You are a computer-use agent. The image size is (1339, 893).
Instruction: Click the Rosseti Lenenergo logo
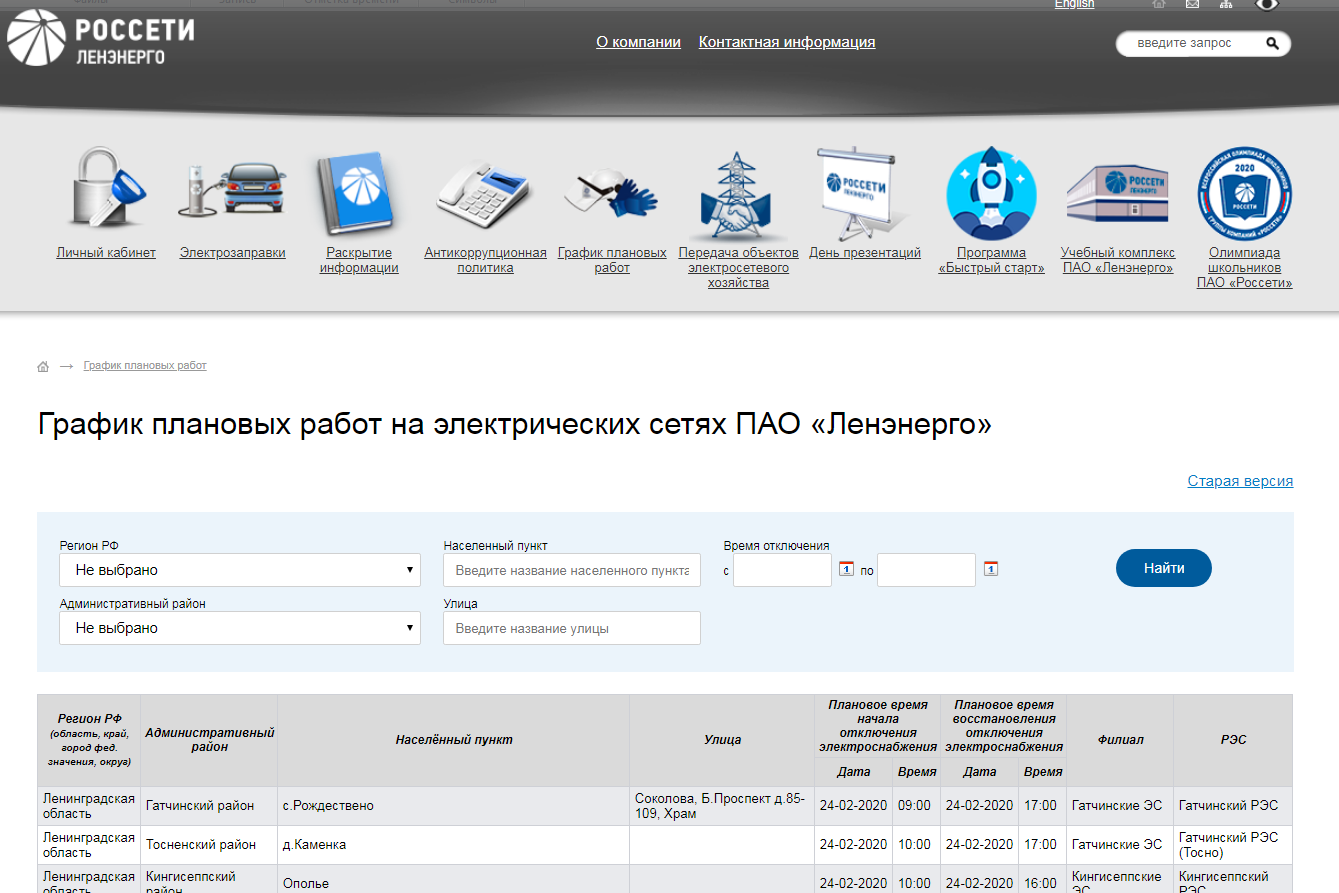[100, 40]
